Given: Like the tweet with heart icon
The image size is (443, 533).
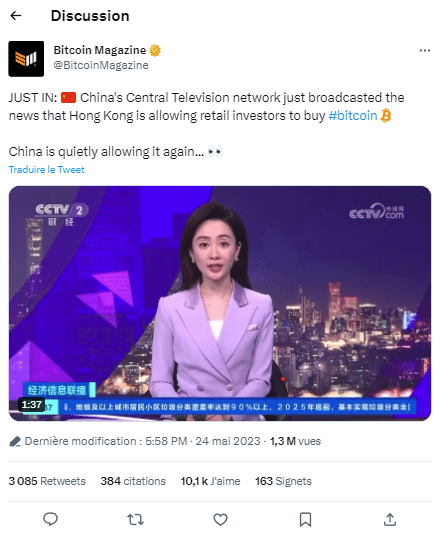Looking at the screenshot, I should coord(220,519).
